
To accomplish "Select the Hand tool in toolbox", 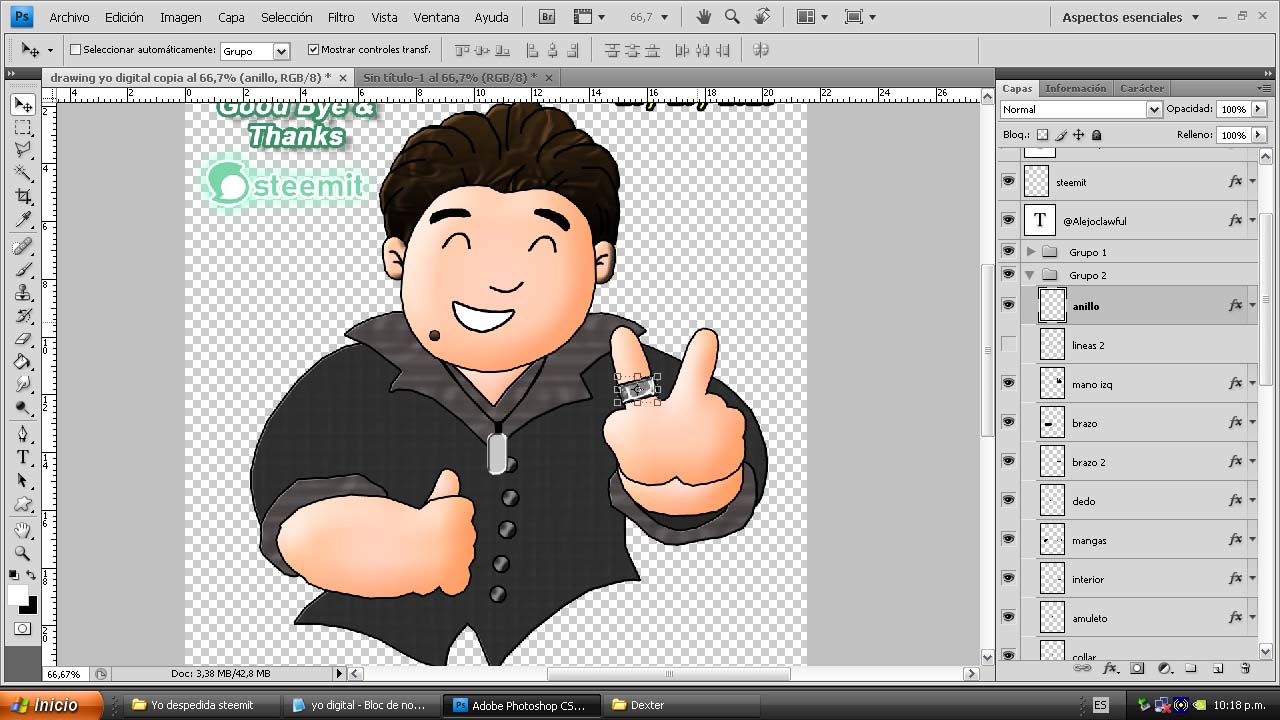I will 23,530.
